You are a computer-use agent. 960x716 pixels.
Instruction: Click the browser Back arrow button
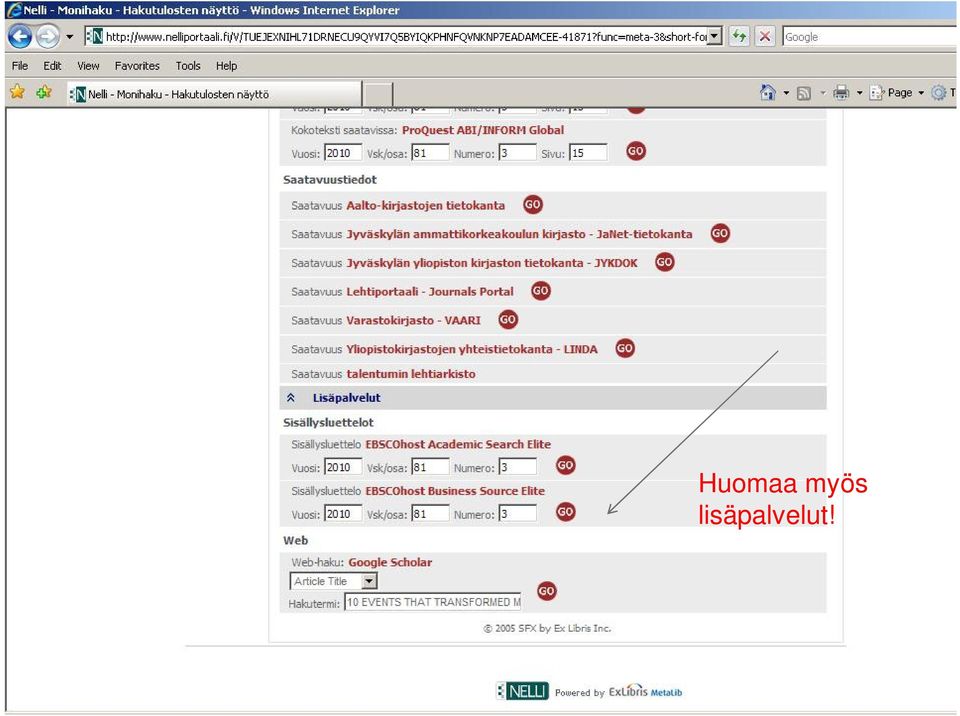tap(20, 37)
